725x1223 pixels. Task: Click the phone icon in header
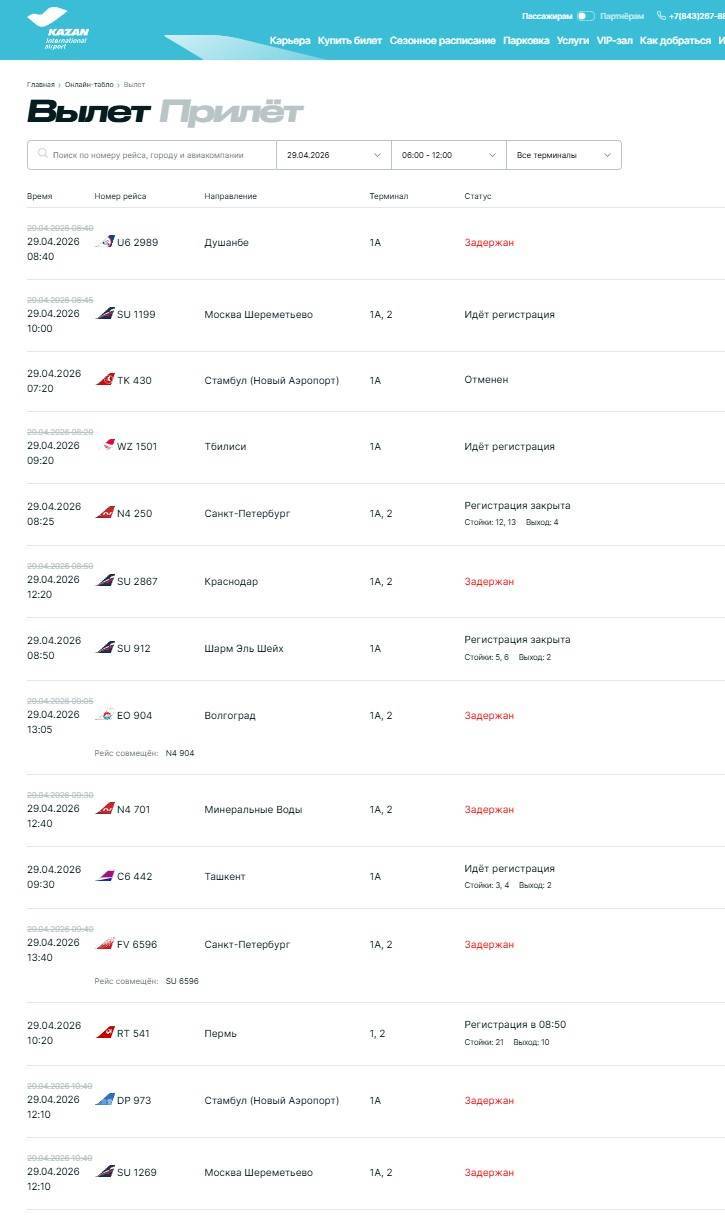[661, 16]
